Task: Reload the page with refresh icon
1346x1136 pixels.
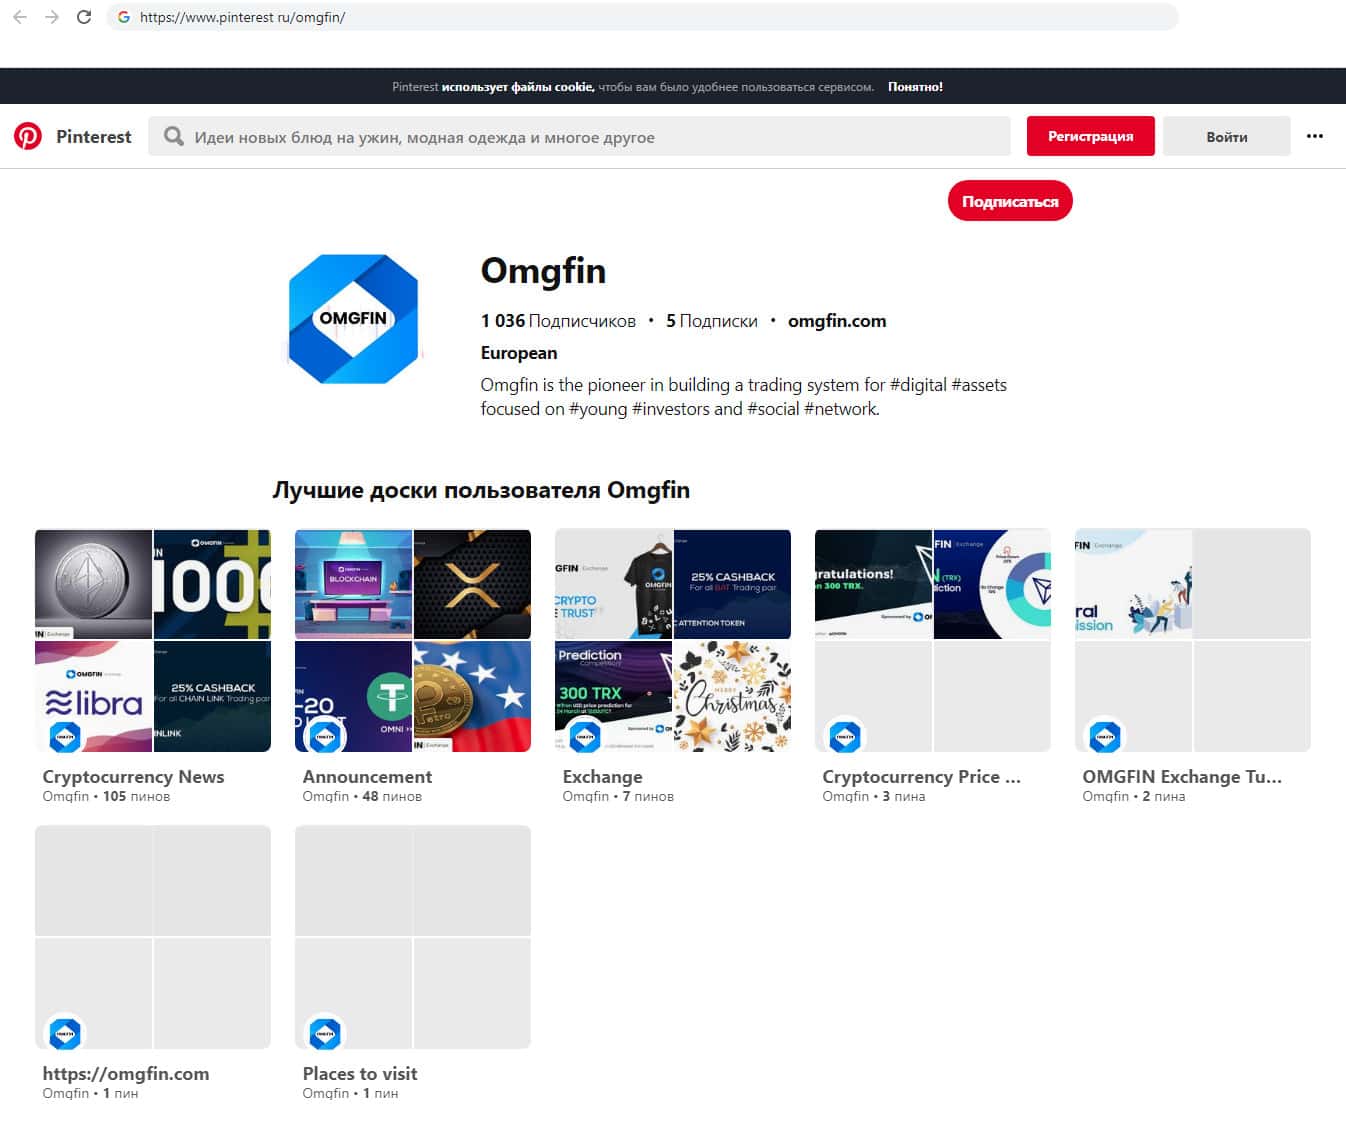Action: [x=84, y=17]
